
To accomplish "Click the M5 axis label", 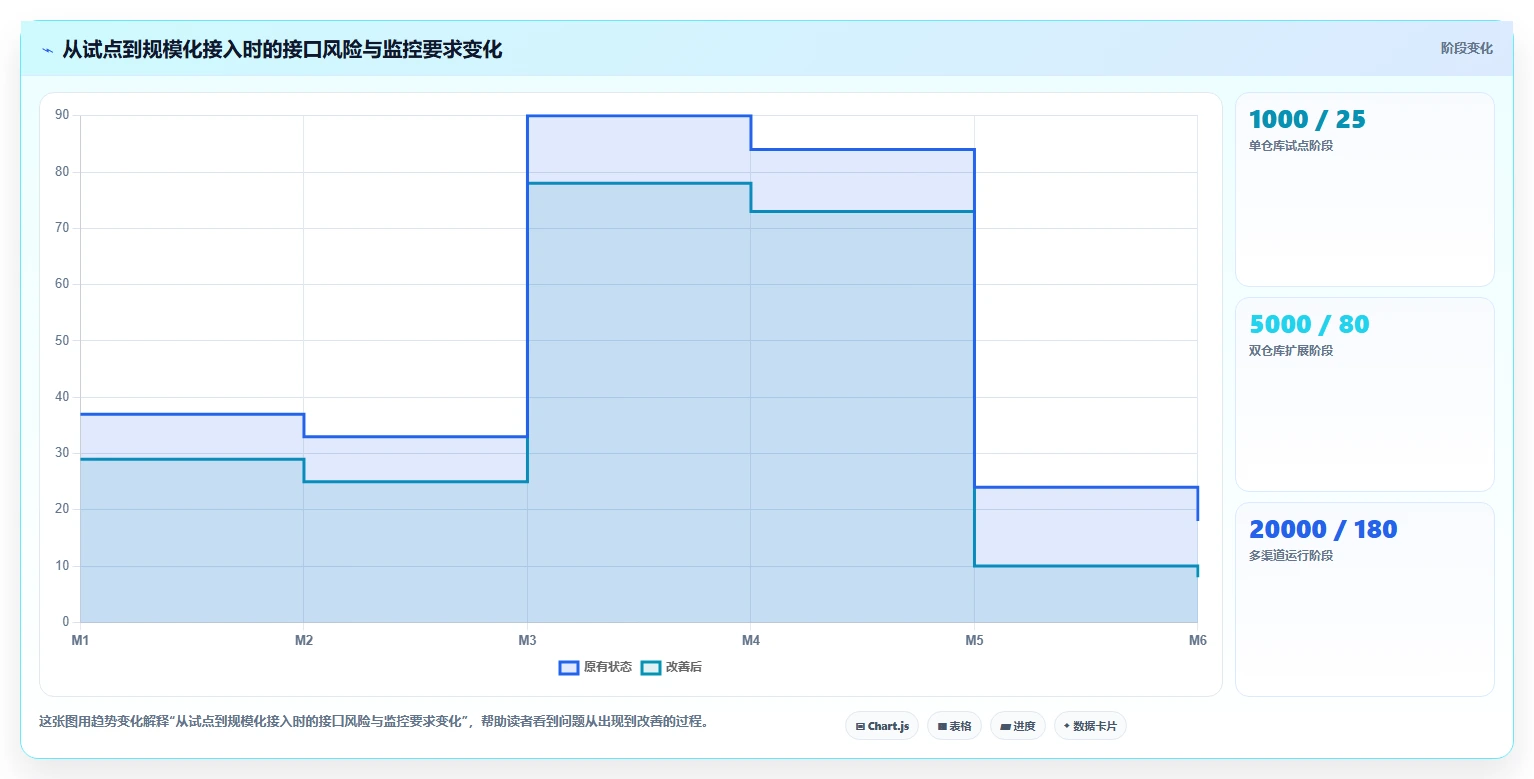I will coord(974,640).
